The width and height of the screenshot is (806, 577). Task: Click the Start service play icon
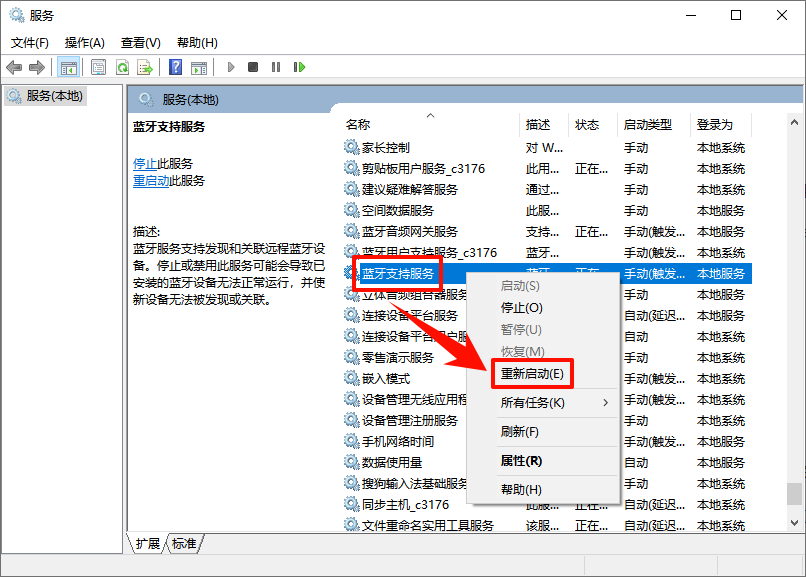pyautogui.click(x=231, y=67)
